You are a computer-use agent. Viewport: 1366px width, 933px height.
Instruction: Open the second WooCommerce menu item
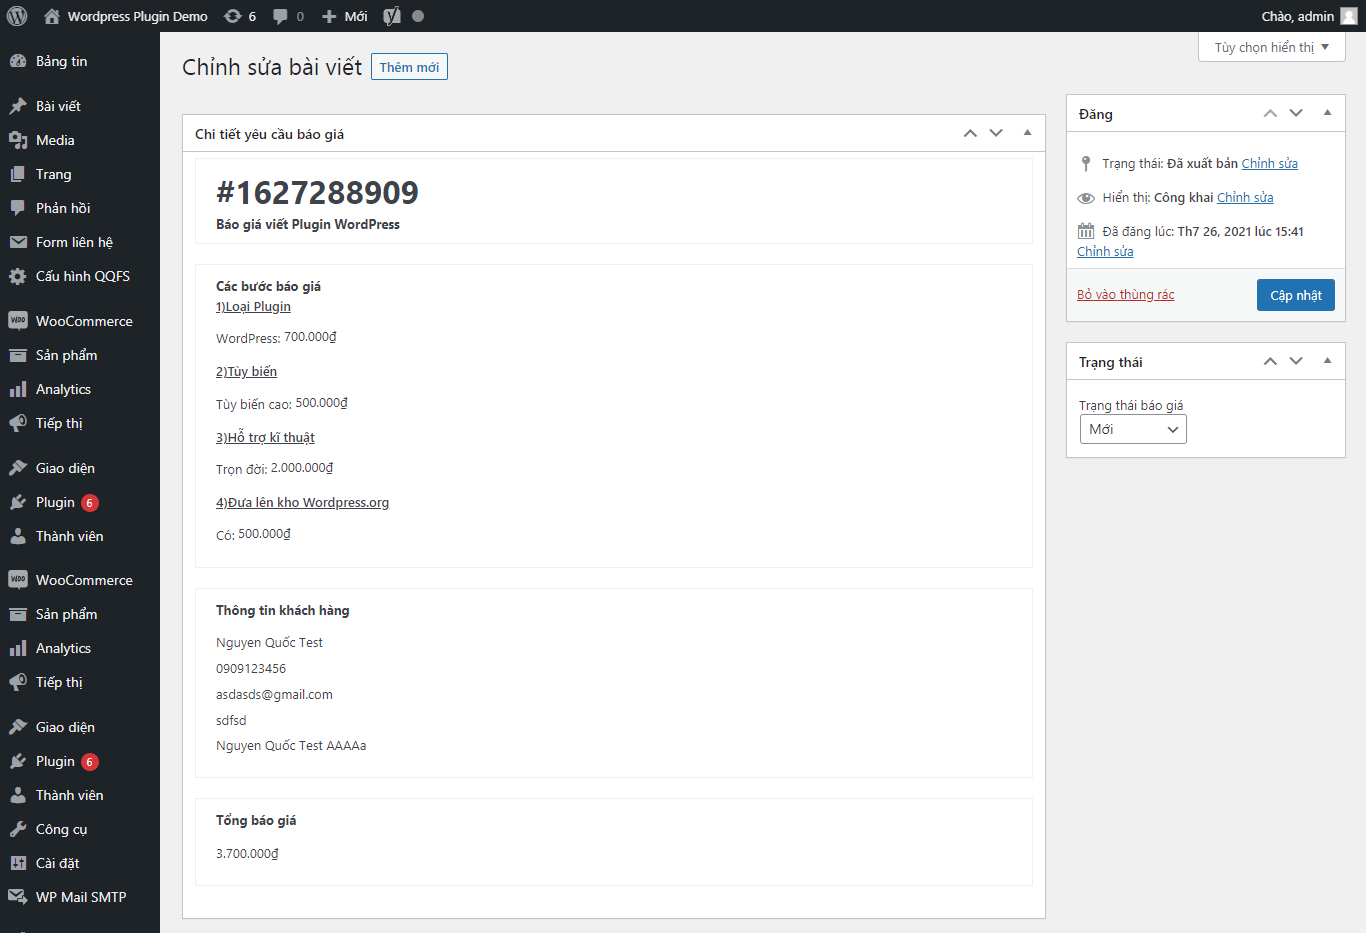click(x=80, y=580)
